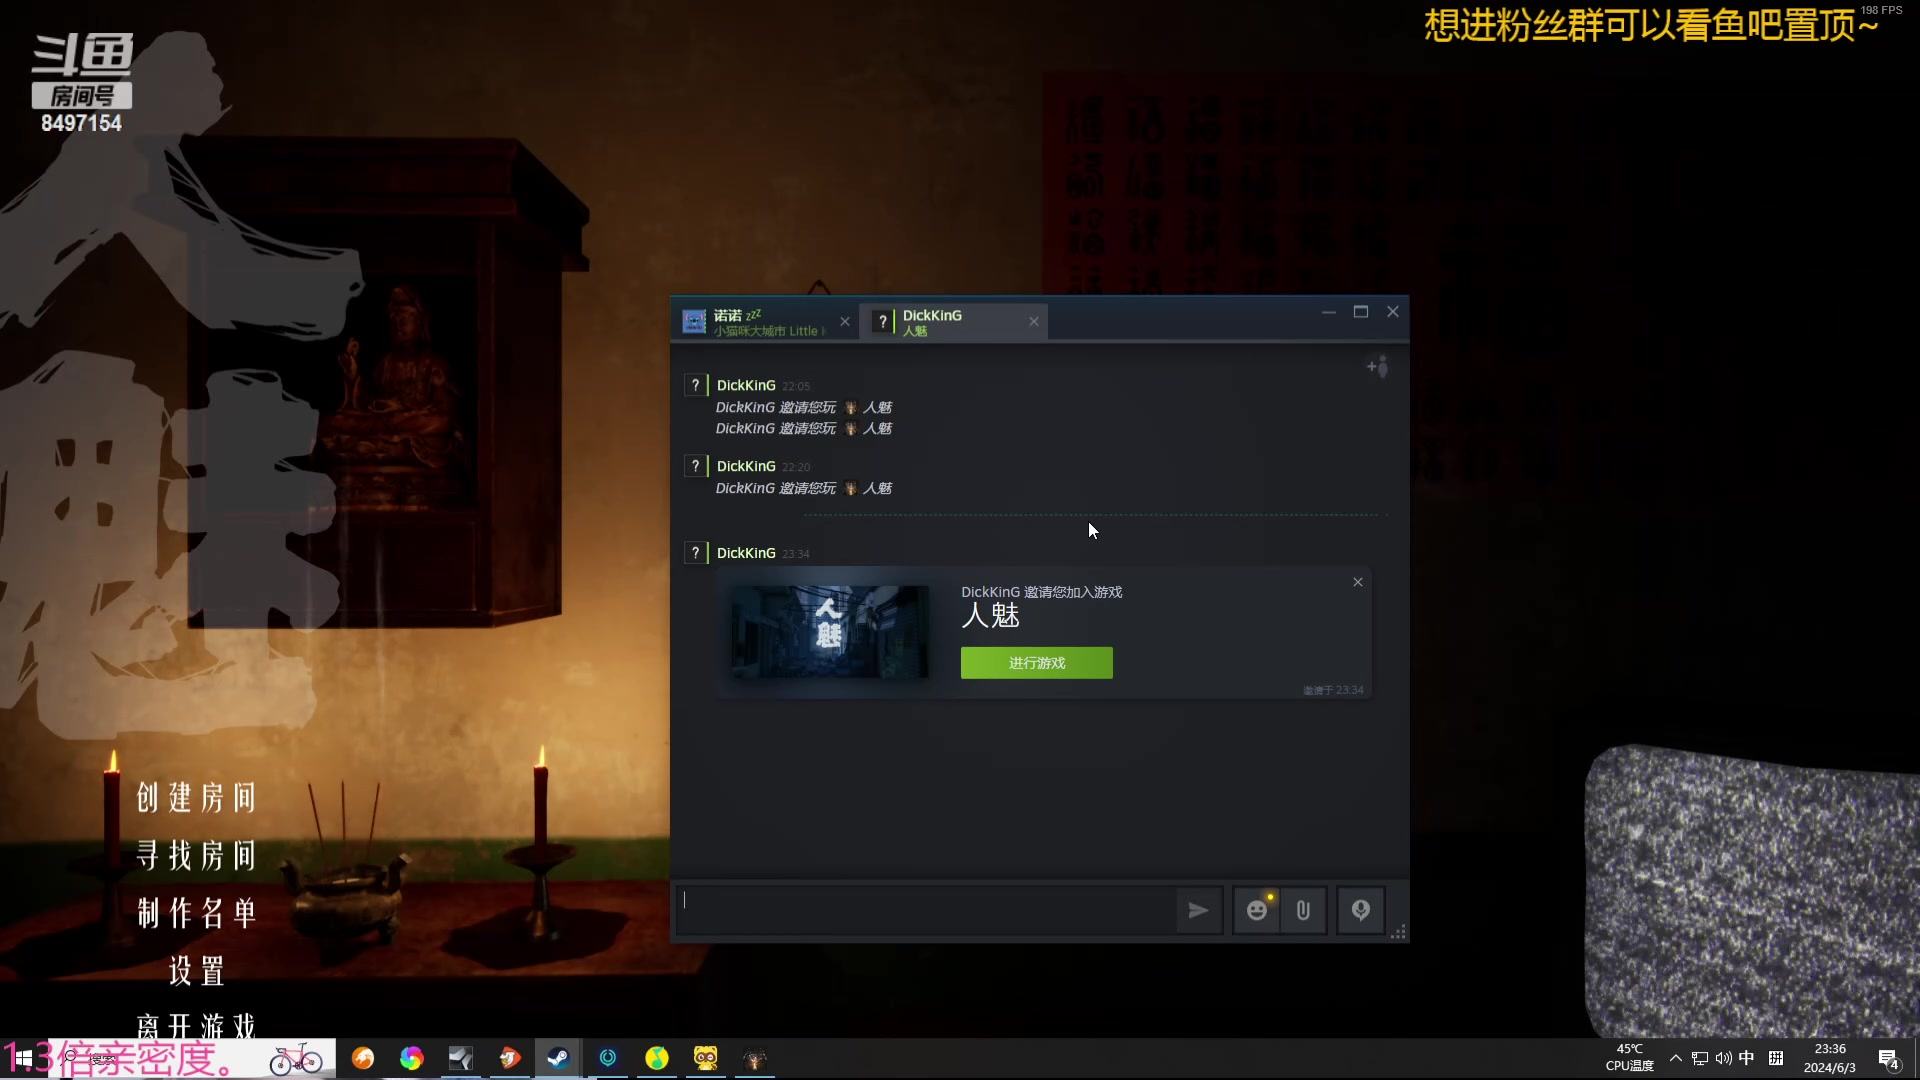
Task: Open the red bird app taskbar icon
Action: pyautogui.click(x=510, y=1058)
